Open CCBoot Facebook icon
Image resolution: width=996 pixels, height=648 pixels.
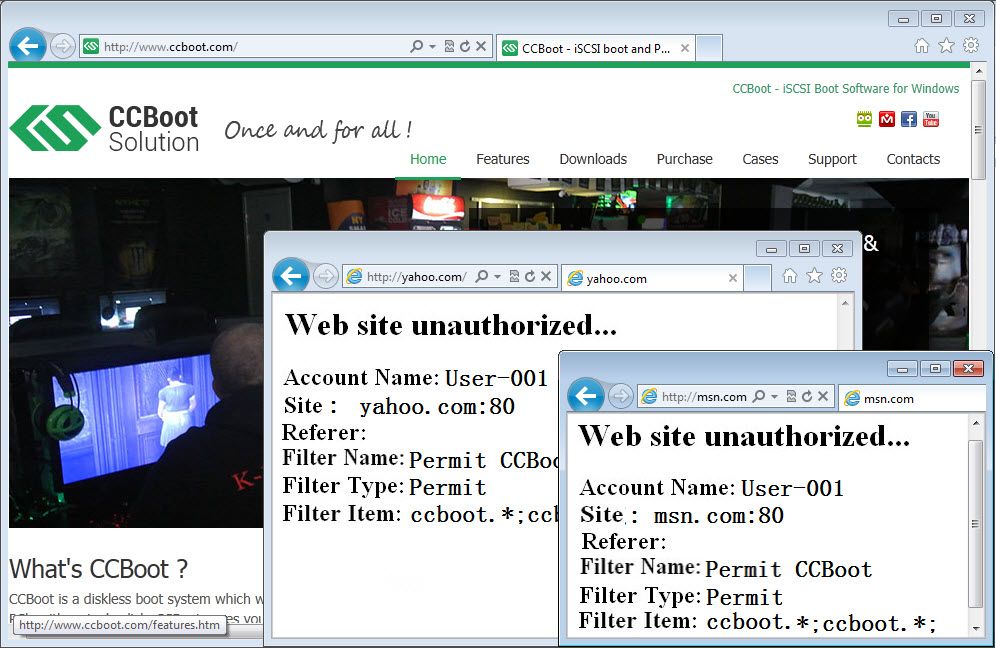coord(909,119)
